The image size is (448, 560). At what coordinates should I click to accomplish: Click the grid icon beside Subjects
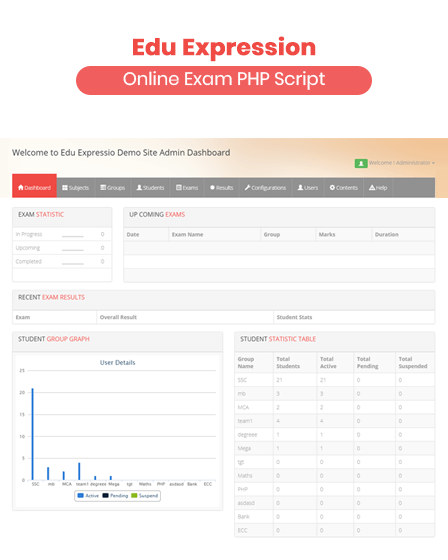click(x=65, y=188)
